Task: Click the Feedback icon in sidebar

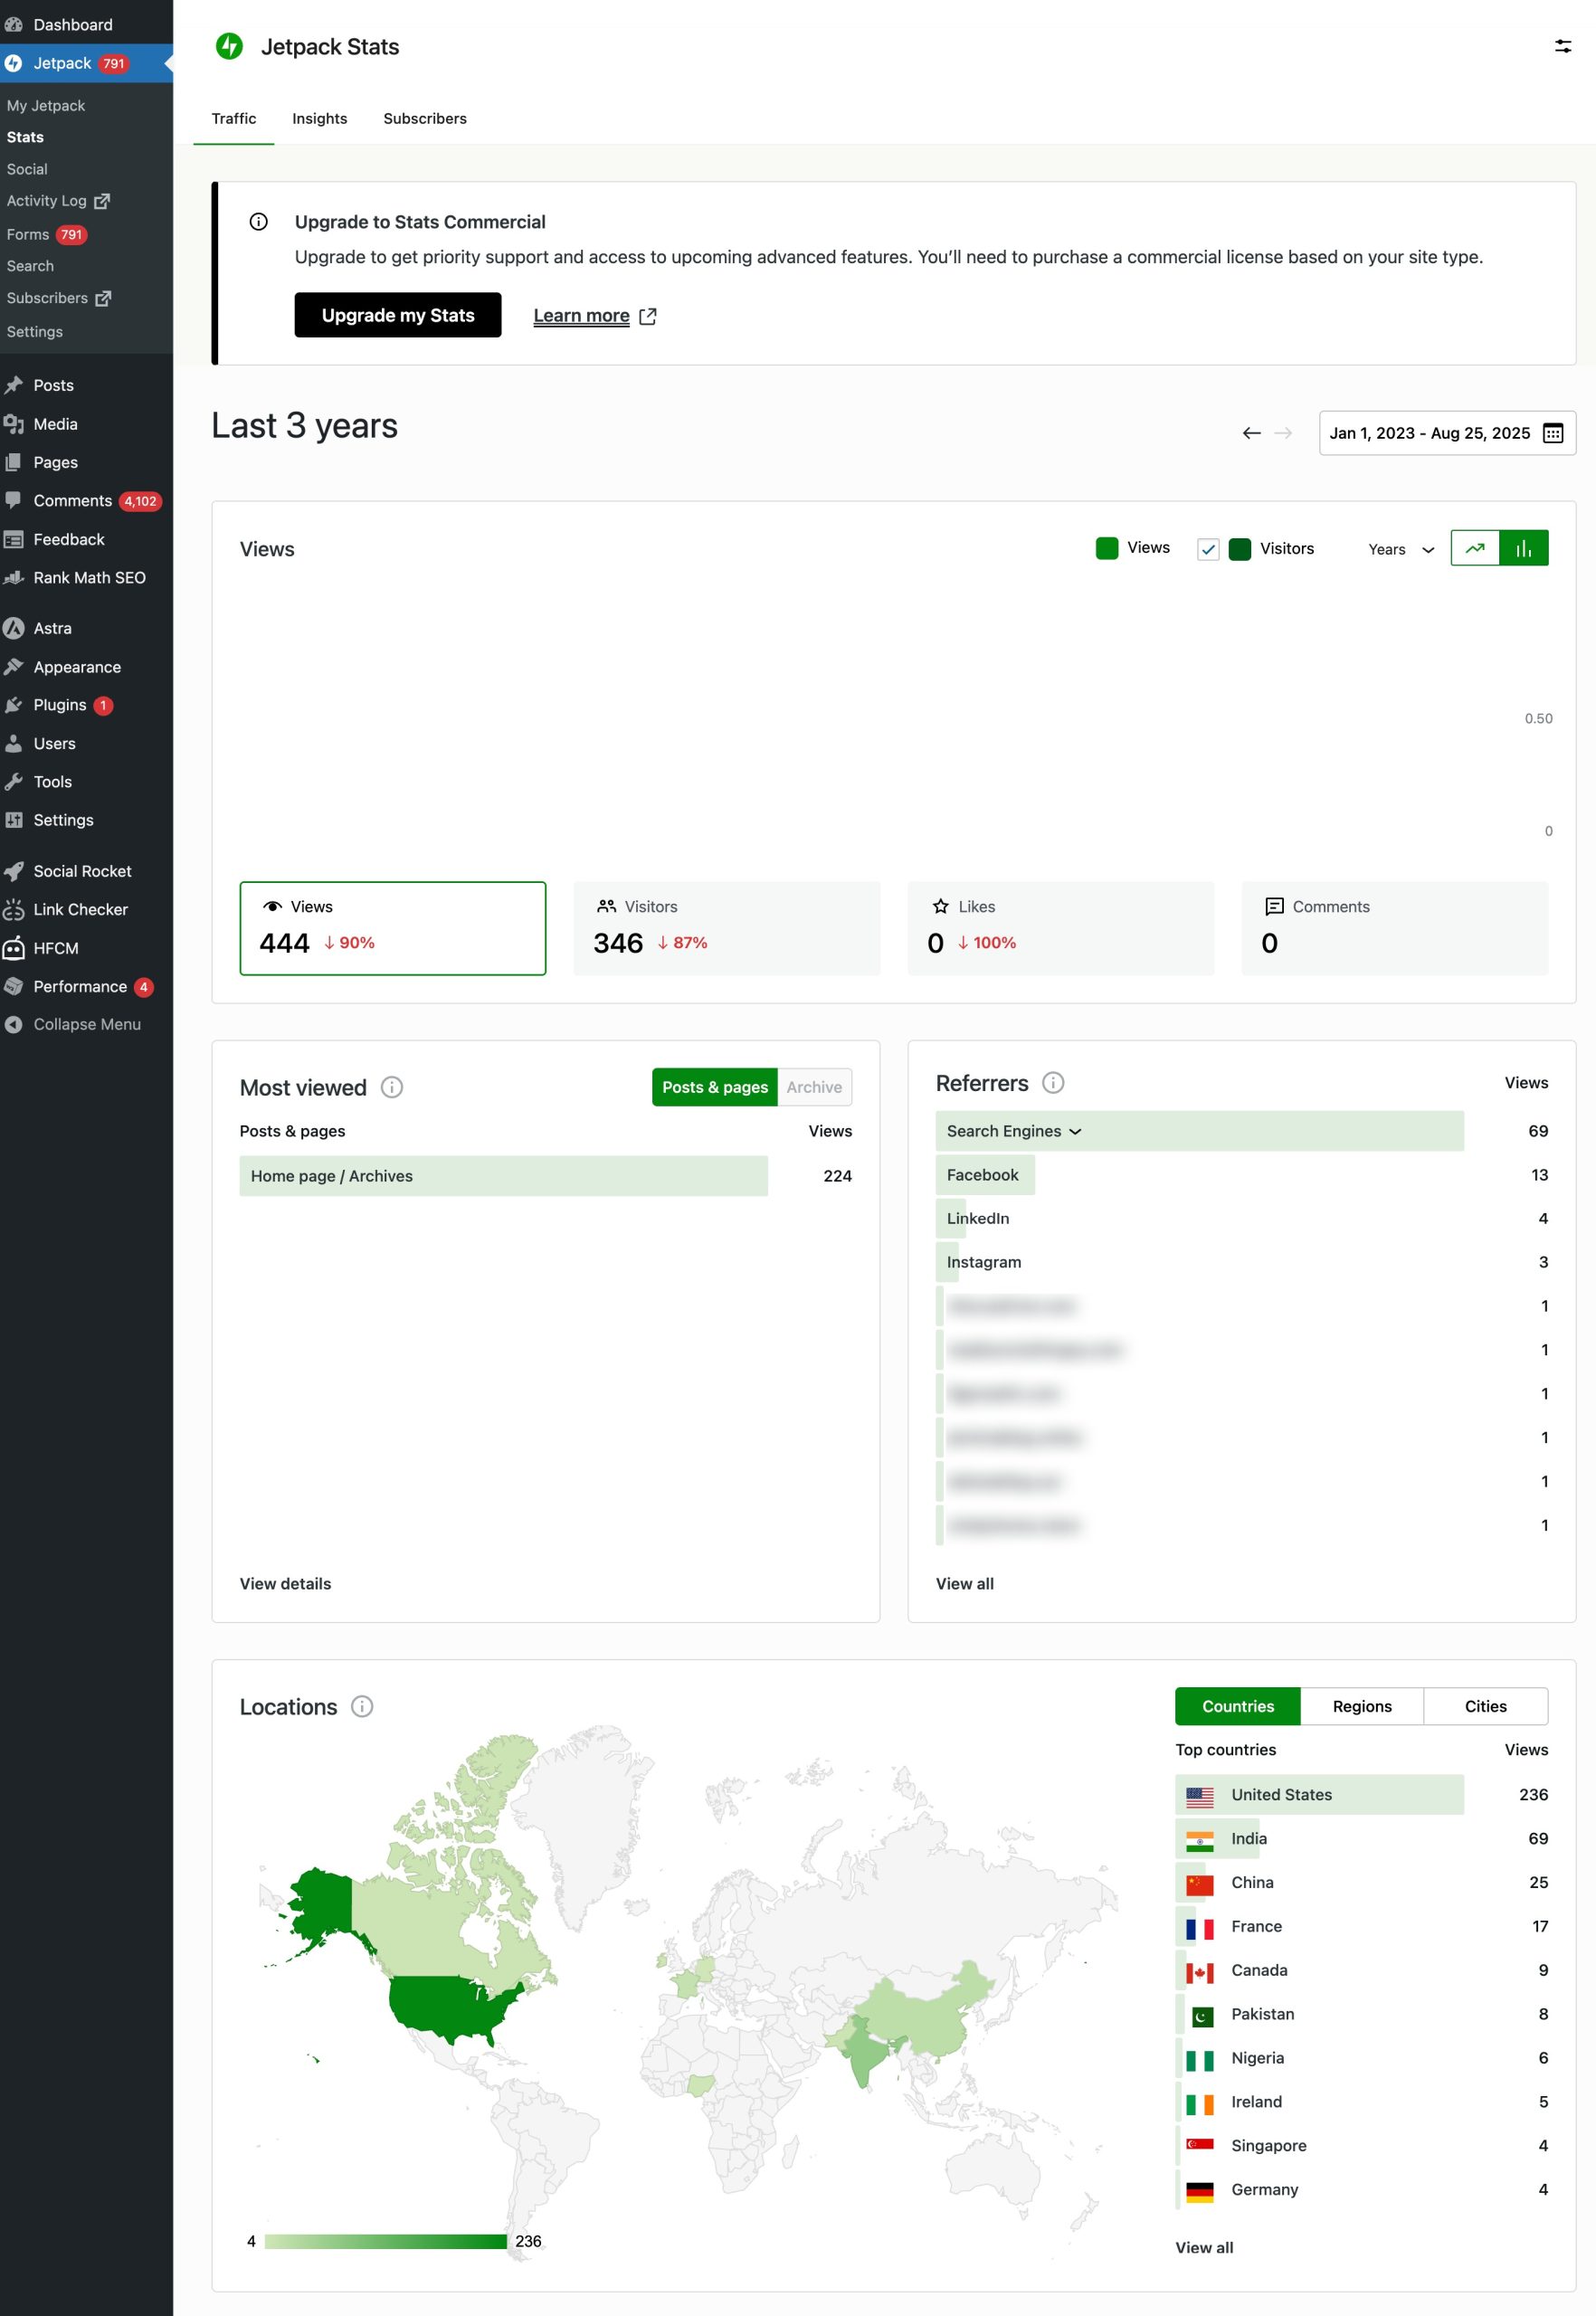Action: pyautogui.click(x=14, y=539)
